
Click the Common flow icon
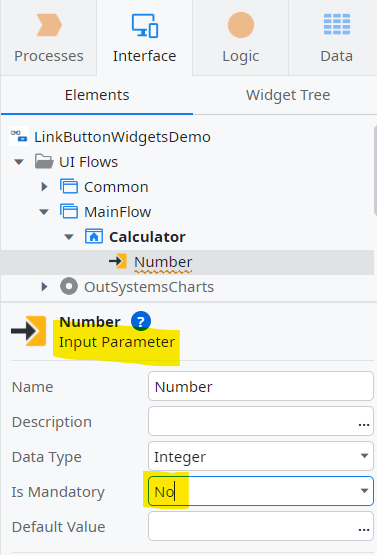coord(69,186)
